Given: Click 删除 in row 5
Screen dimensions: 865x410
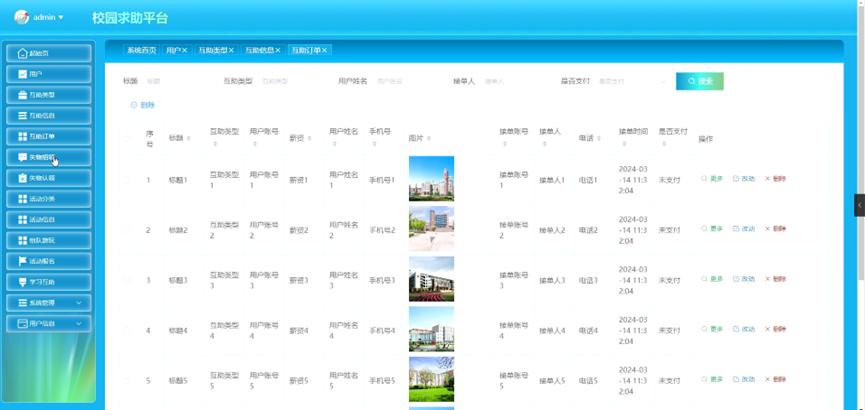Looking at the screenshot, I should coord(775,379).
